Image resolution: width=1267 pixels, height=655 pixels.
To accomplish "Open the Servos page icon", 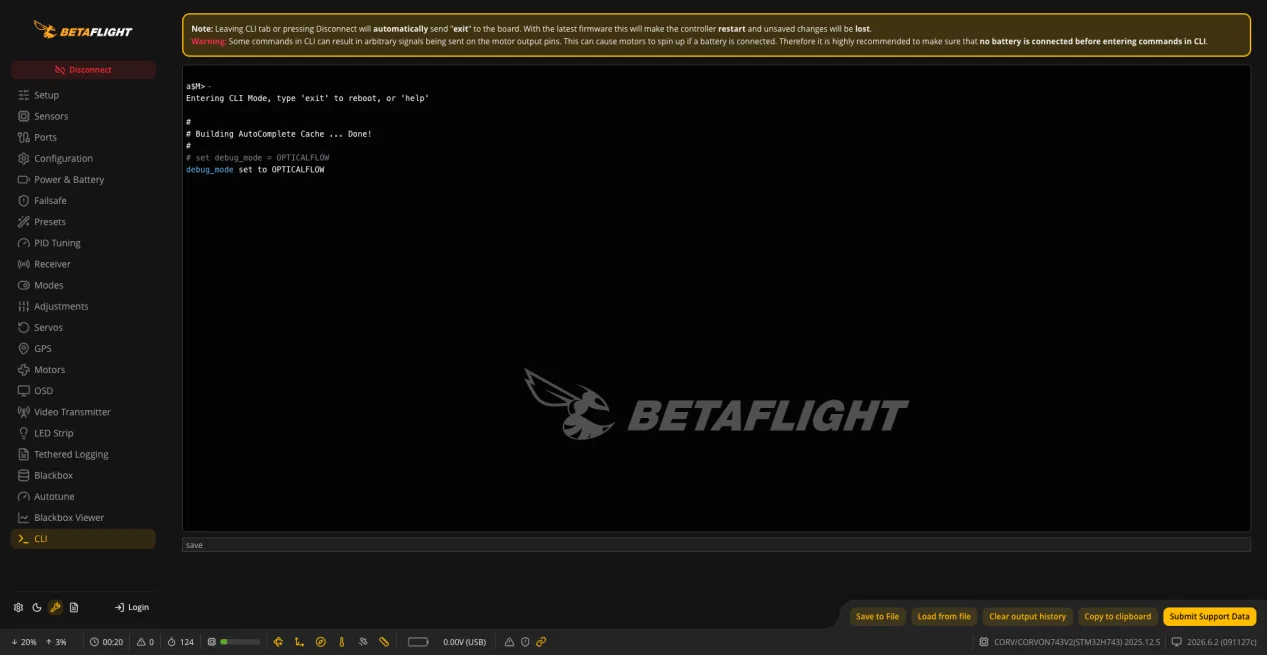I will [x=24, y=327].
